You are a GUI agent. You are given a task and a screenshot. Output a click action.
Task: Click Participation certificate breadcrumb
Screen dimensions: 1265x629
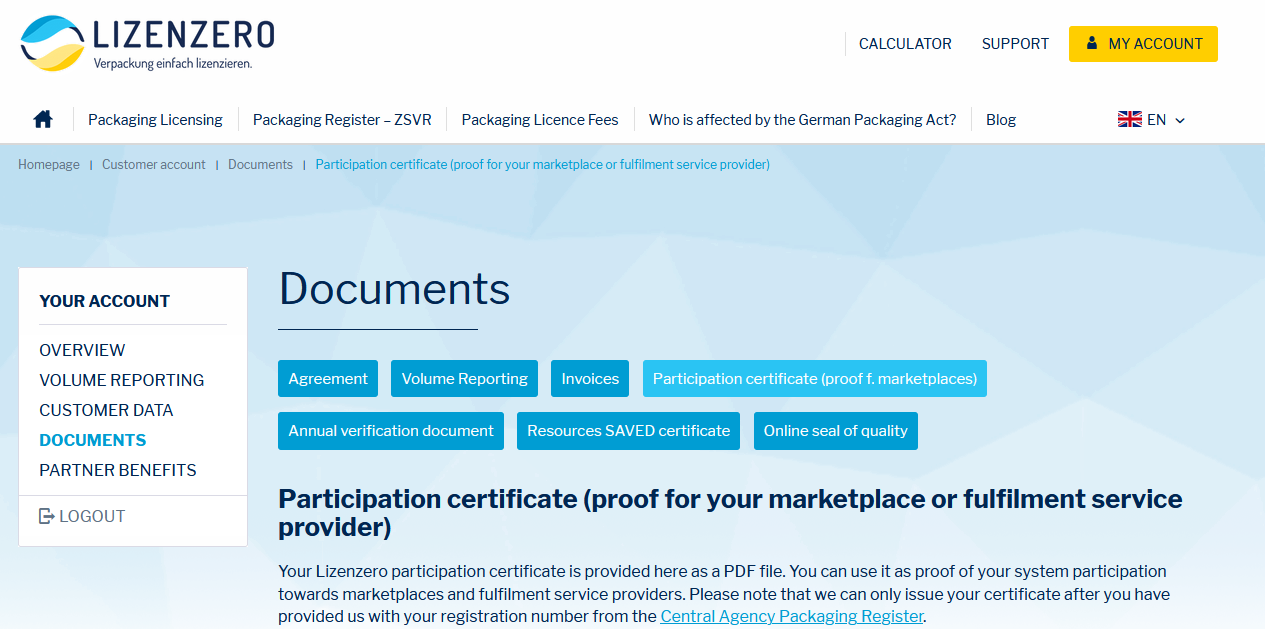pos(543,164)
